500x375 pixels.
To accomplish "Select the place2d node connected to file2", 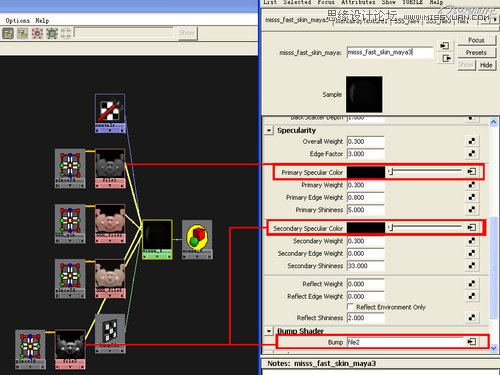I will pyautogui.click(x=30, y=349).
